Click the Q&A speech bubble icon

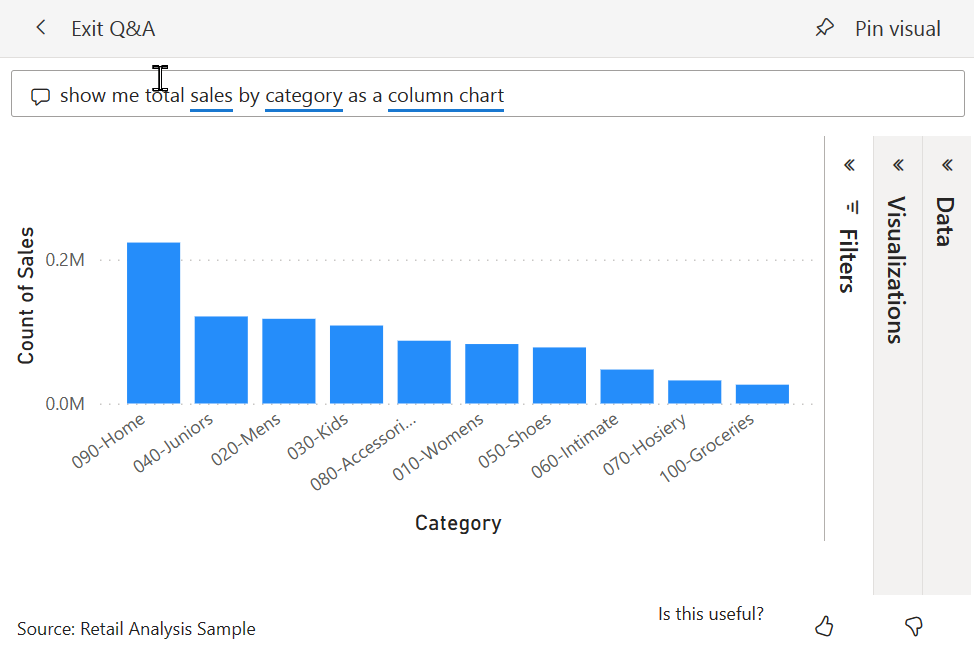coord(40,95)
